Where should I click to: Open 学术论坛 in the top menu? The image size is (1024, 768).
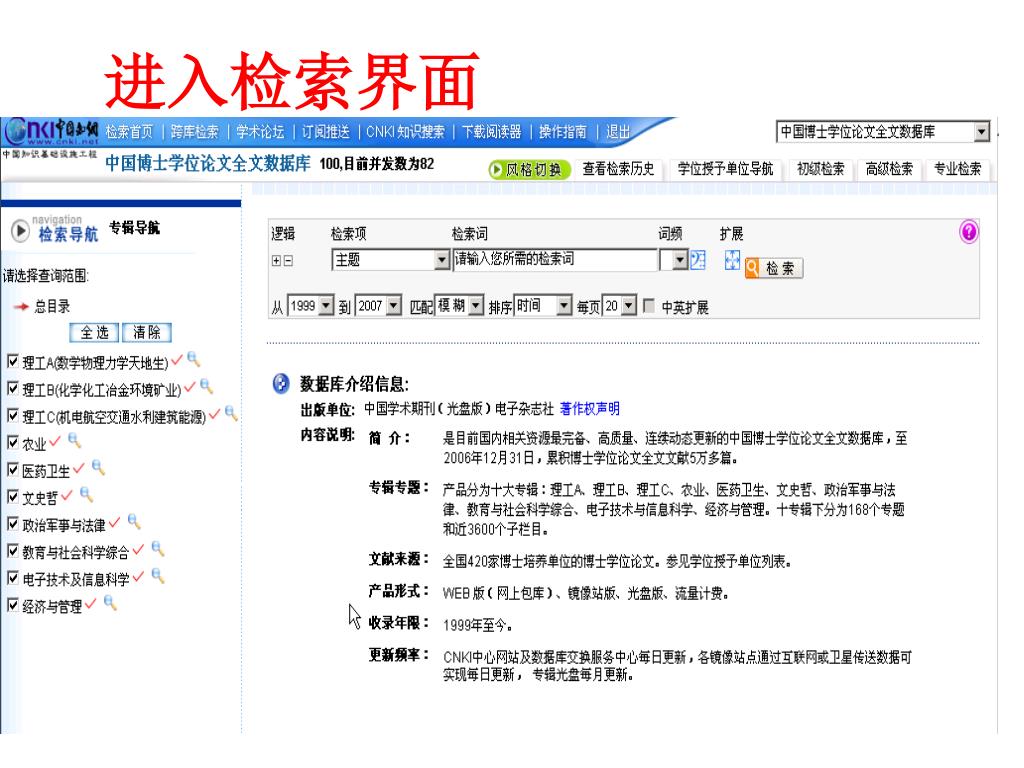pyautogui.click(x=260, y=132)
